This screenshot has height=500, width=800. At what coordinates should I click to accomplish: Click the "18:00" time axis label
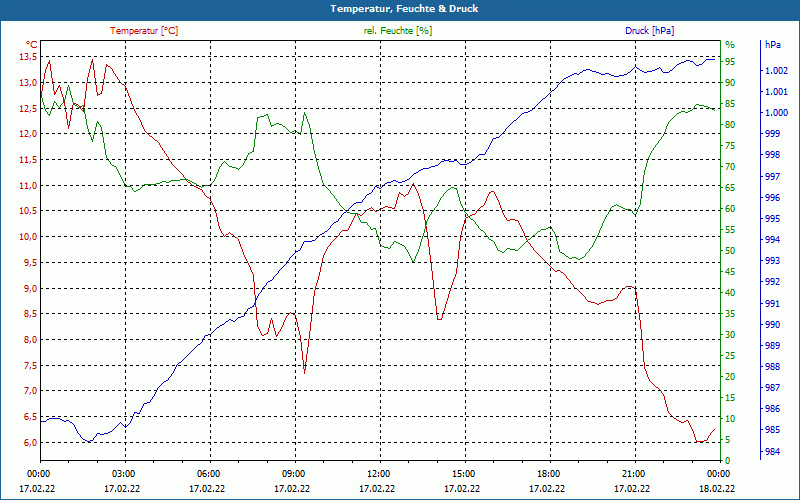tap(547, 473)
